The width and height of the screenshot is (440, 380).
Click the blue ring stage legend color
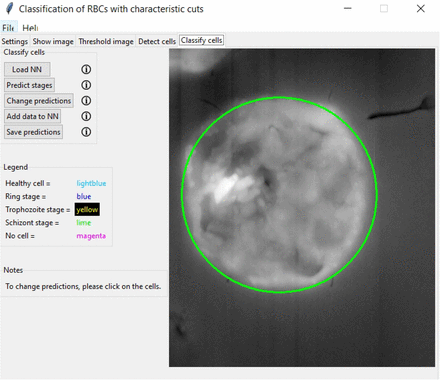(x=84, y=196)
